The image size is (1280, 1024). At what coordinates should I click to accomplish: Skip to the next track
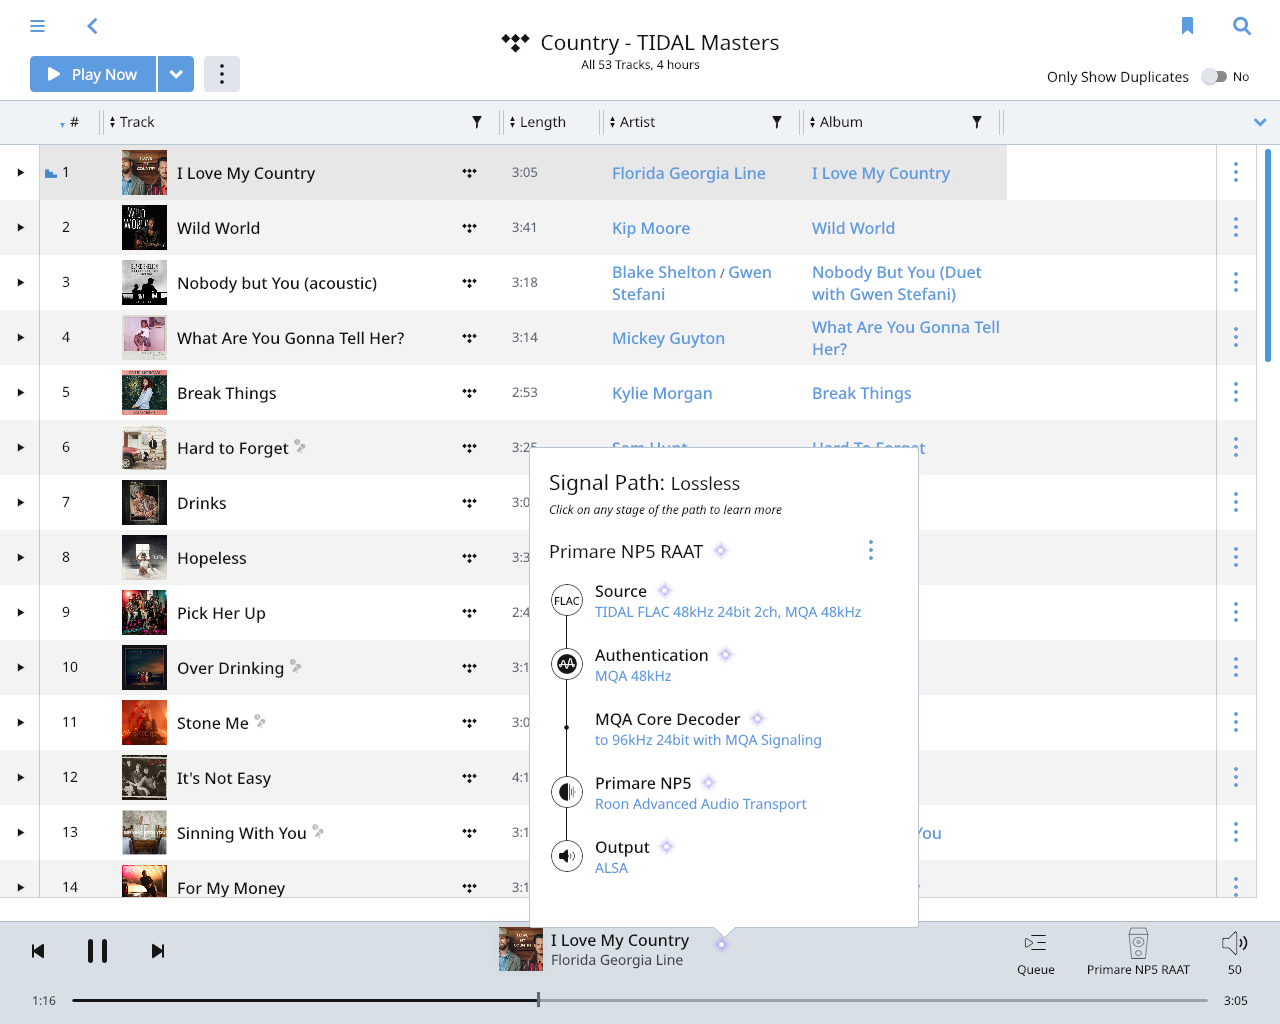(x=157, y=951)
